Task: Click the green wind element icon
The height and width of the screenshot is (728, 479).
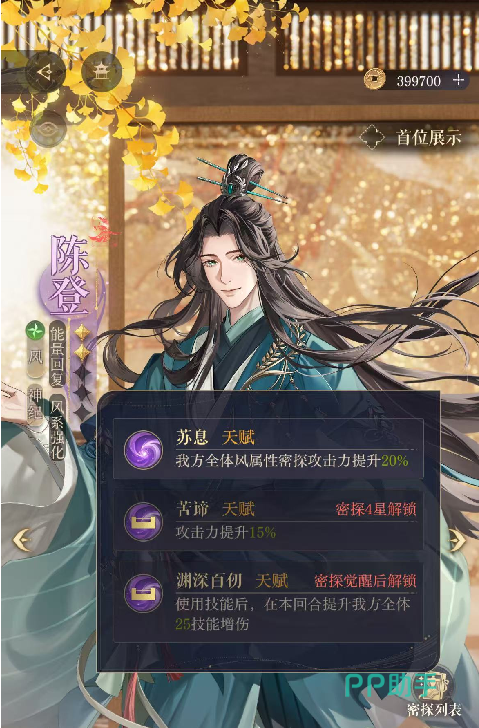Action: pos(35,331)
